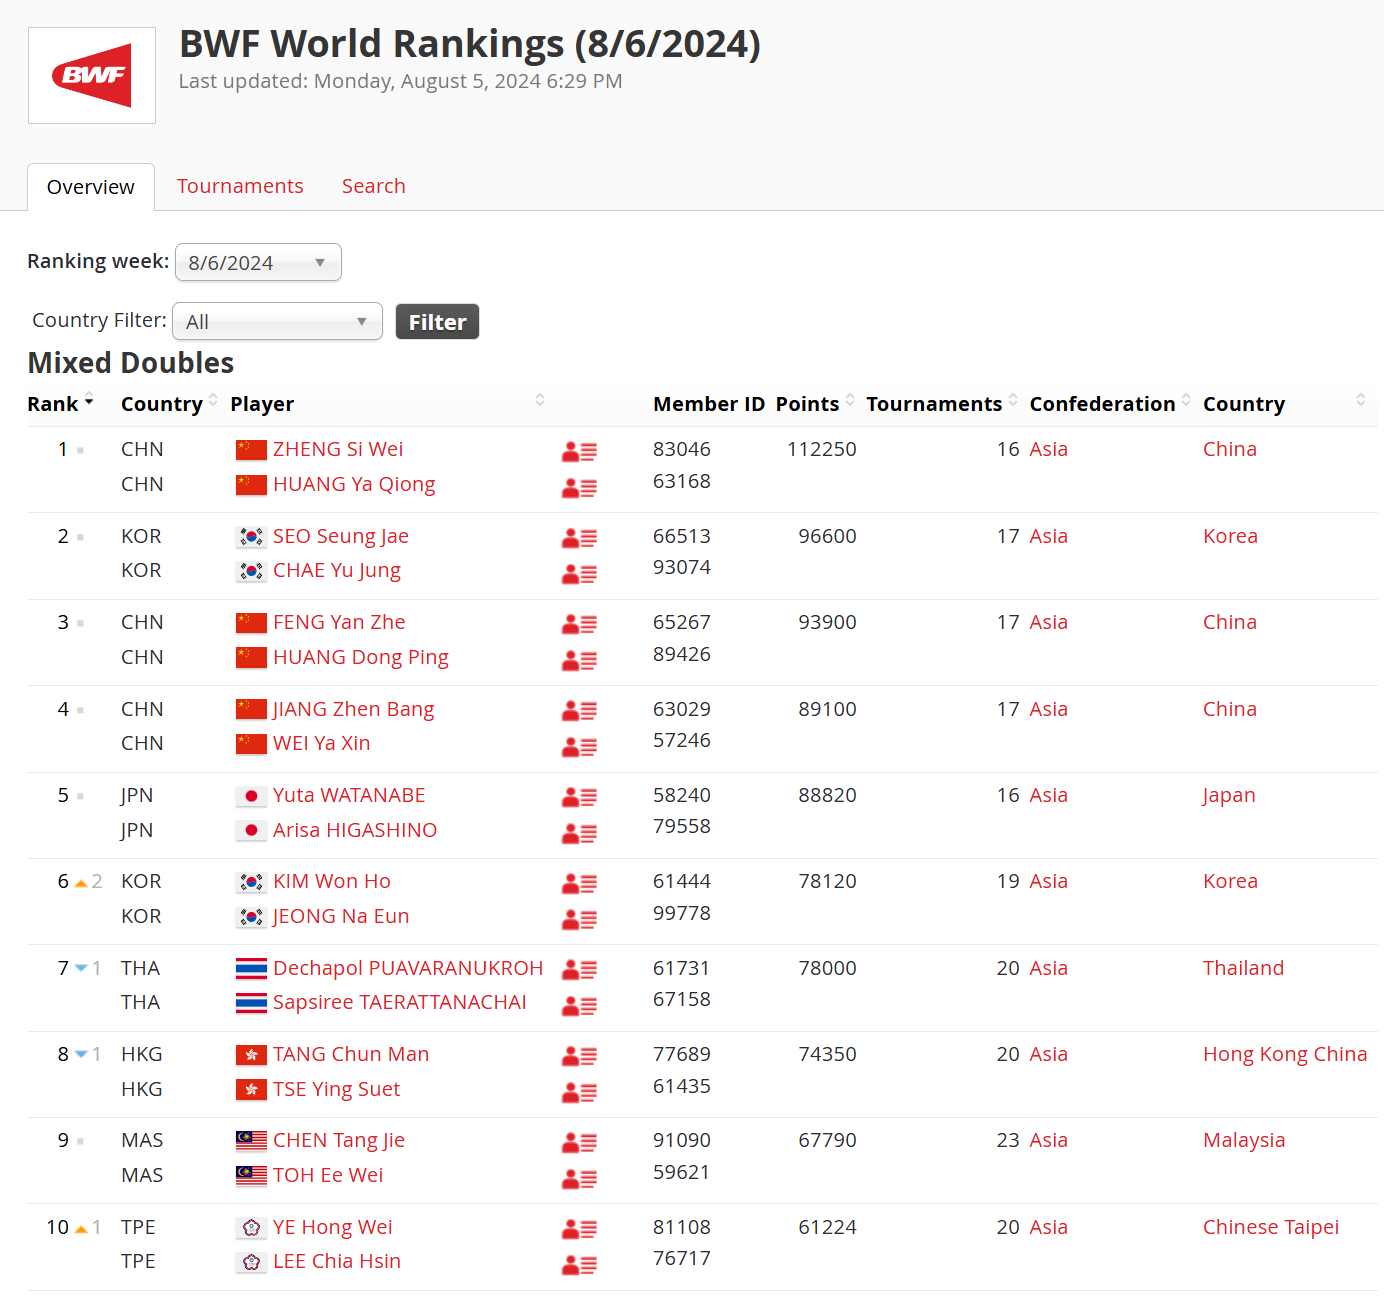Open JEONG Na Eun's profile card icon
1384x1296 pixels.
(579, 919)
